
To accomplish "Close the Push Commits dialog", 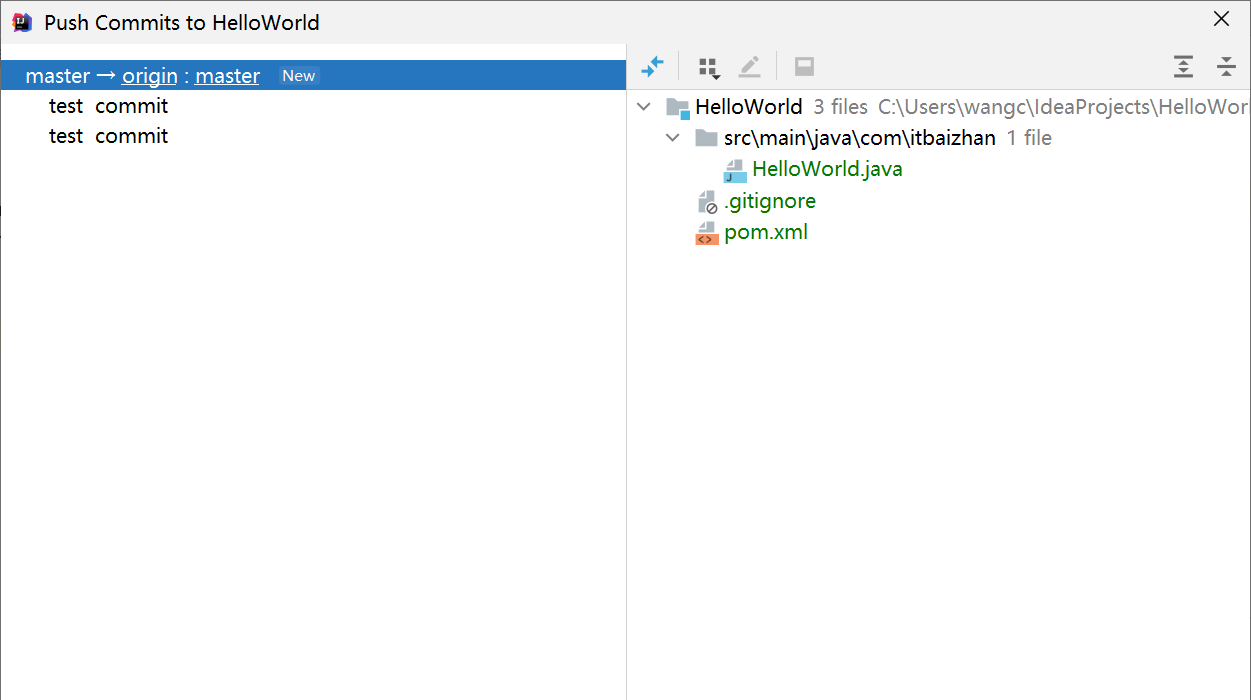I will (1221, 19).
